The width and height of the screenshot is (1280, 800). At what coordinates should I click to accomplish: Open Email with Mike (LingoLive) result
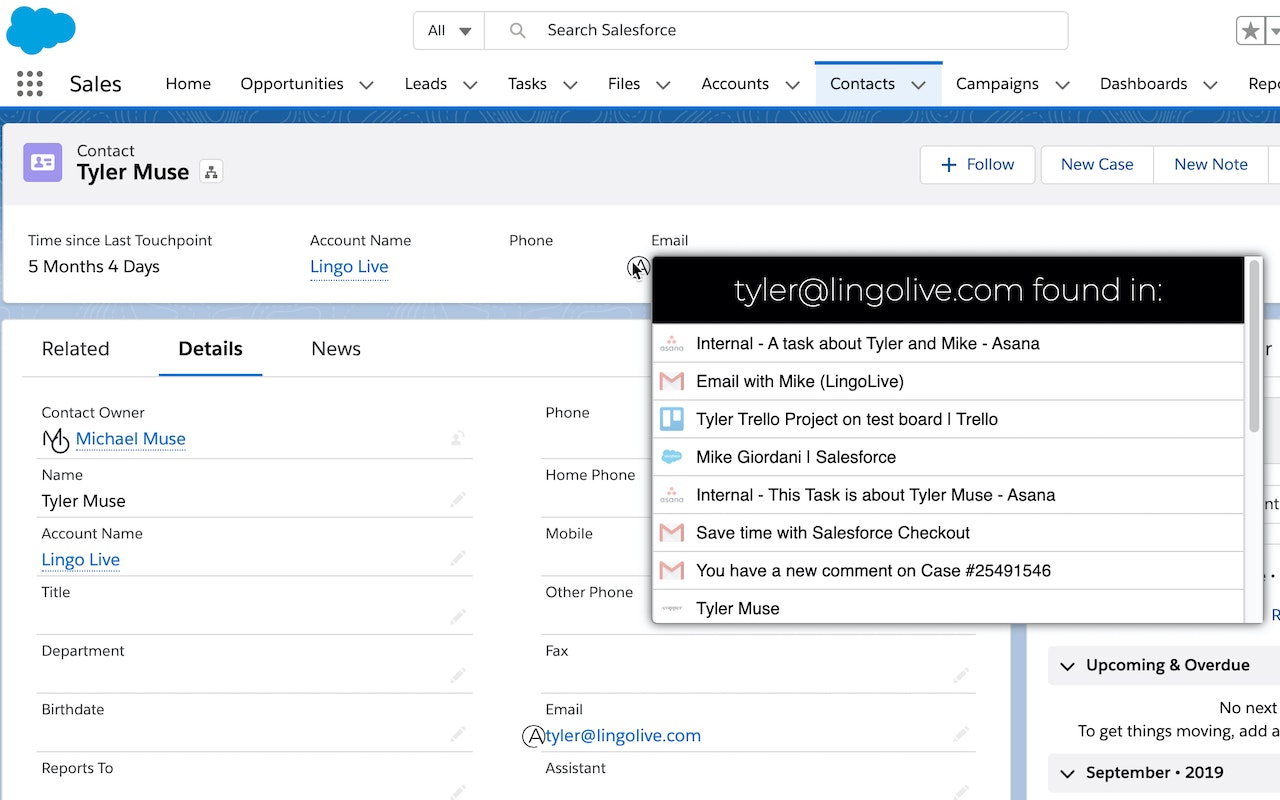click(x=948, y=381)
